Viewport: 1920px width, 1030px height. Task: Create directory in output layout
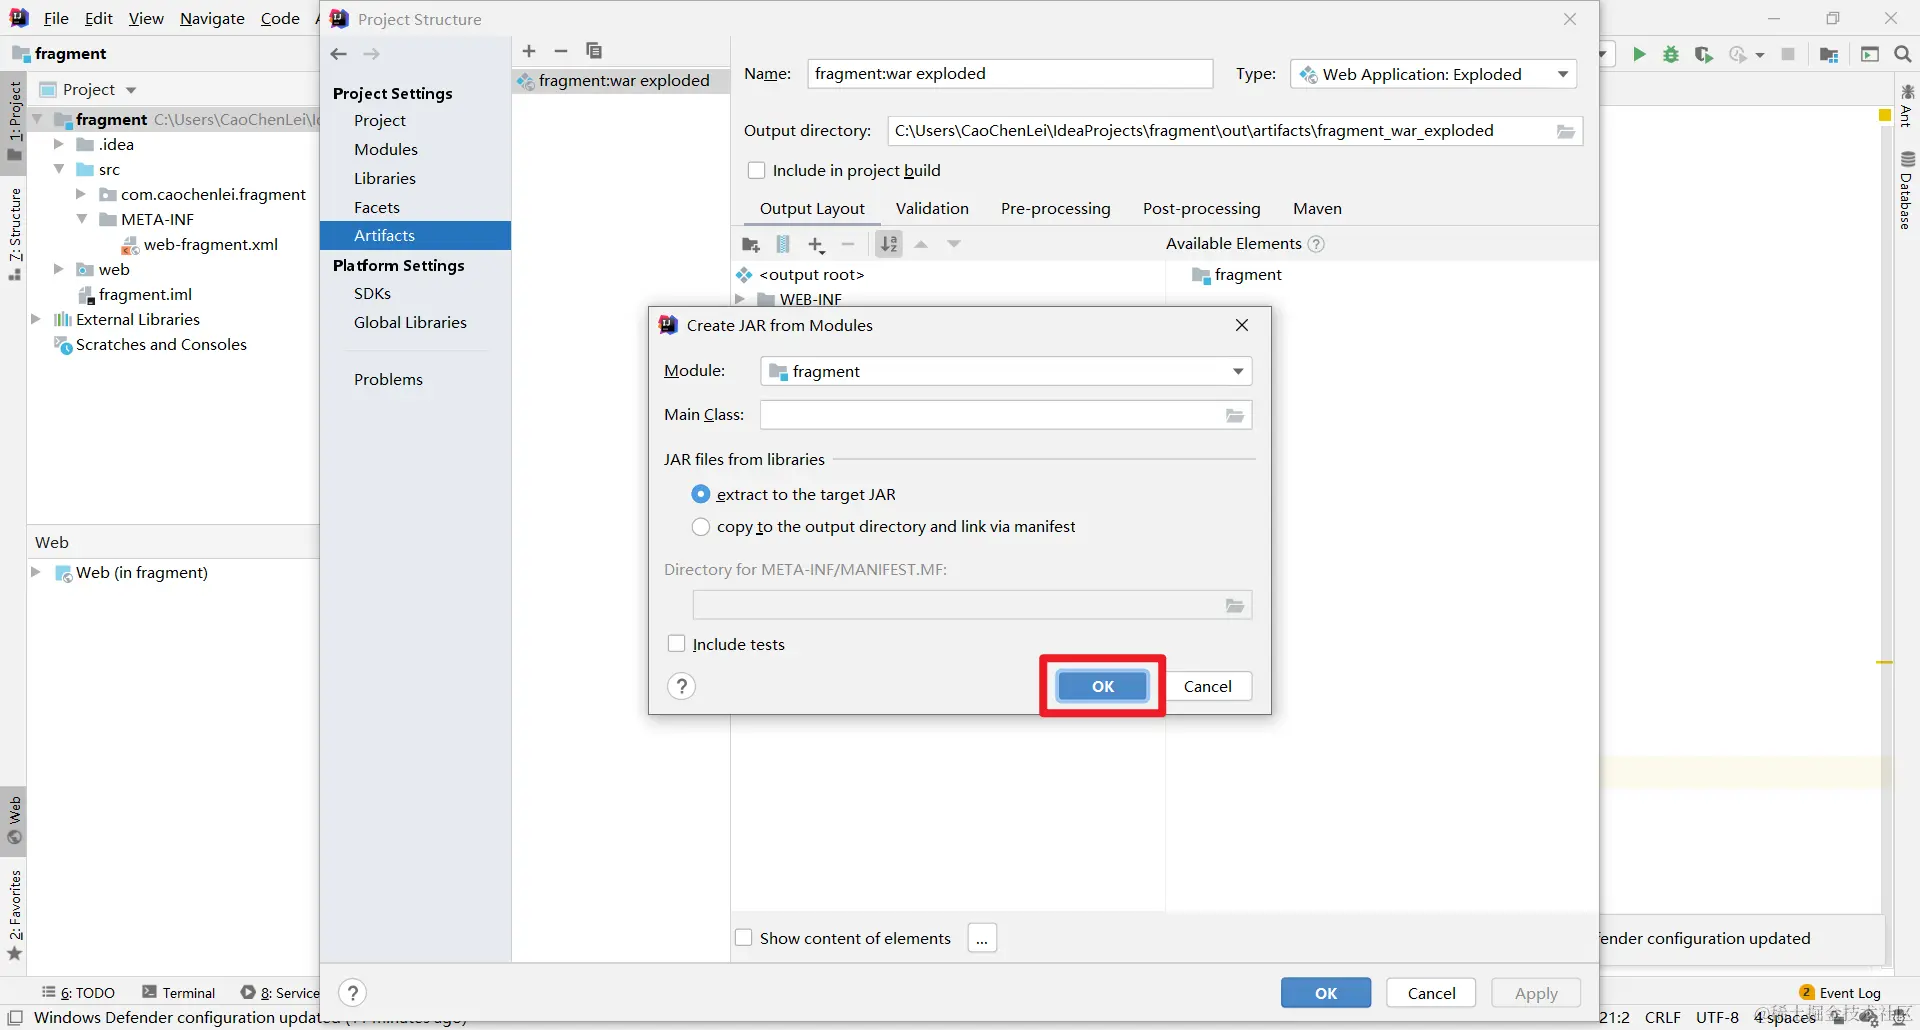pos(751,244)
